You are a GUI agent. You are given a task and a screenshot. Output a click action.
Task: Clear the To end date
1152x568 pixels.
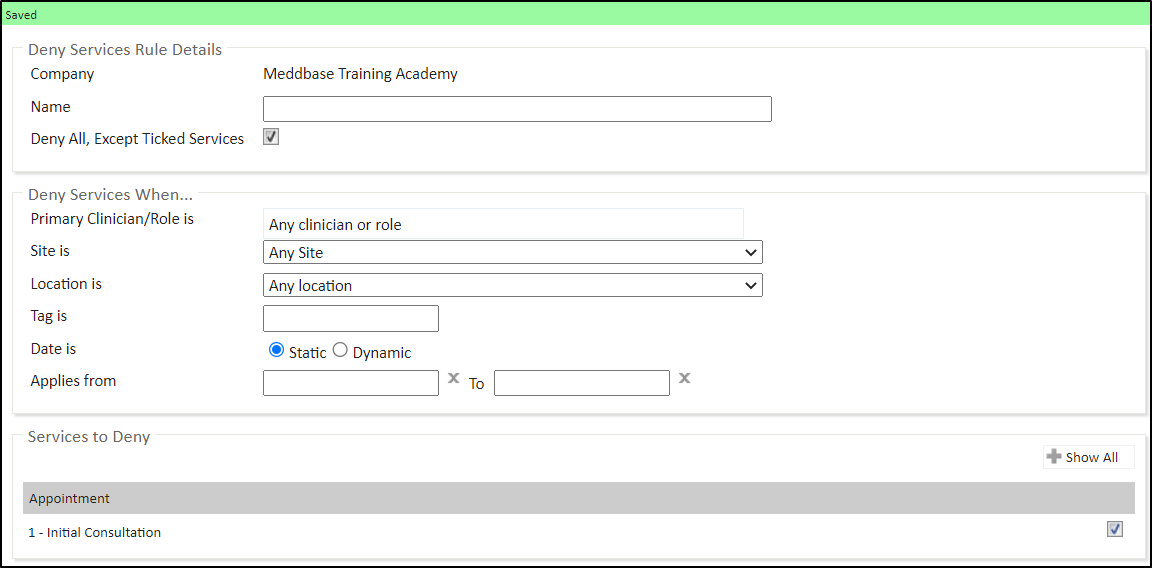[x=684, y=379]
